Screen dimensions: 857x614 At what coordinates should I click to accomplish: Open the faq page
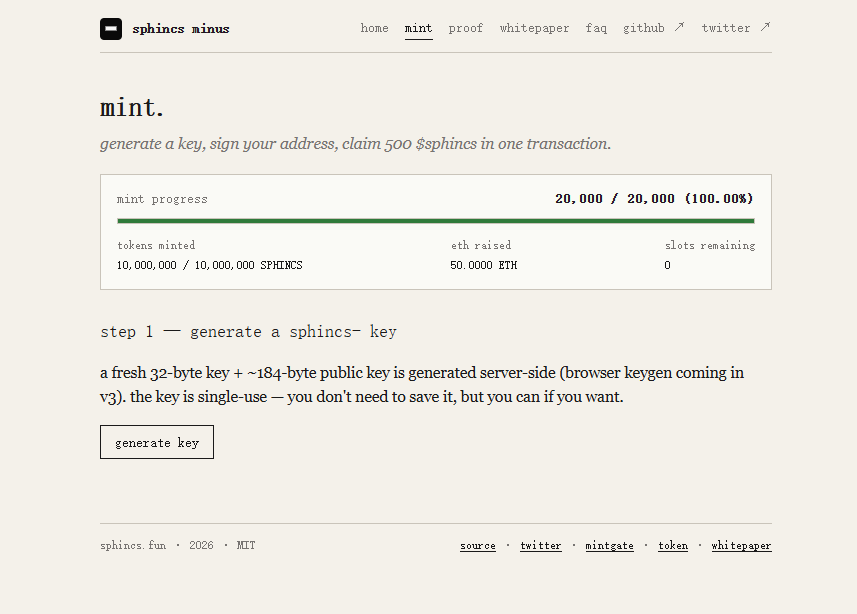[x=596, y=28]
